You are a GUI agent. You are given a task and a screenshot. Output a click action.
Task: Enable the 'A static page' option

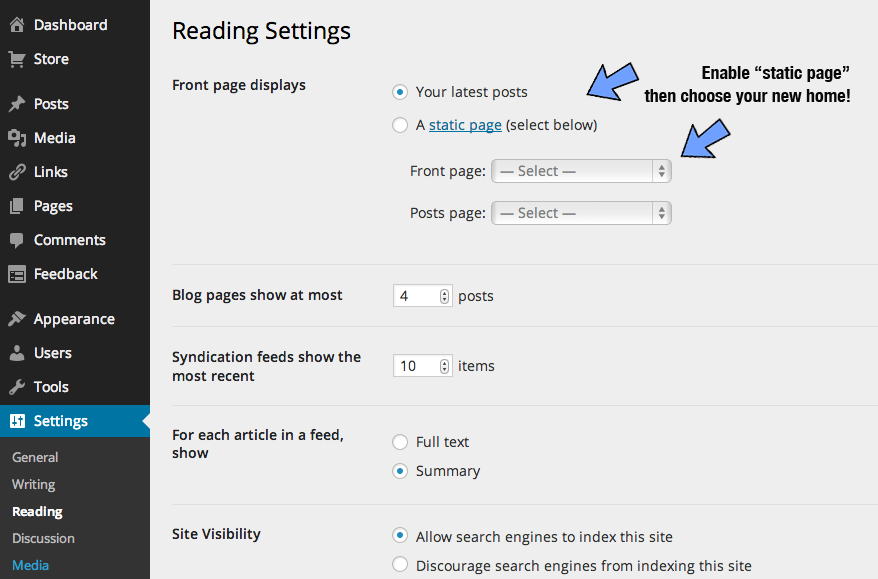point(401,125)
